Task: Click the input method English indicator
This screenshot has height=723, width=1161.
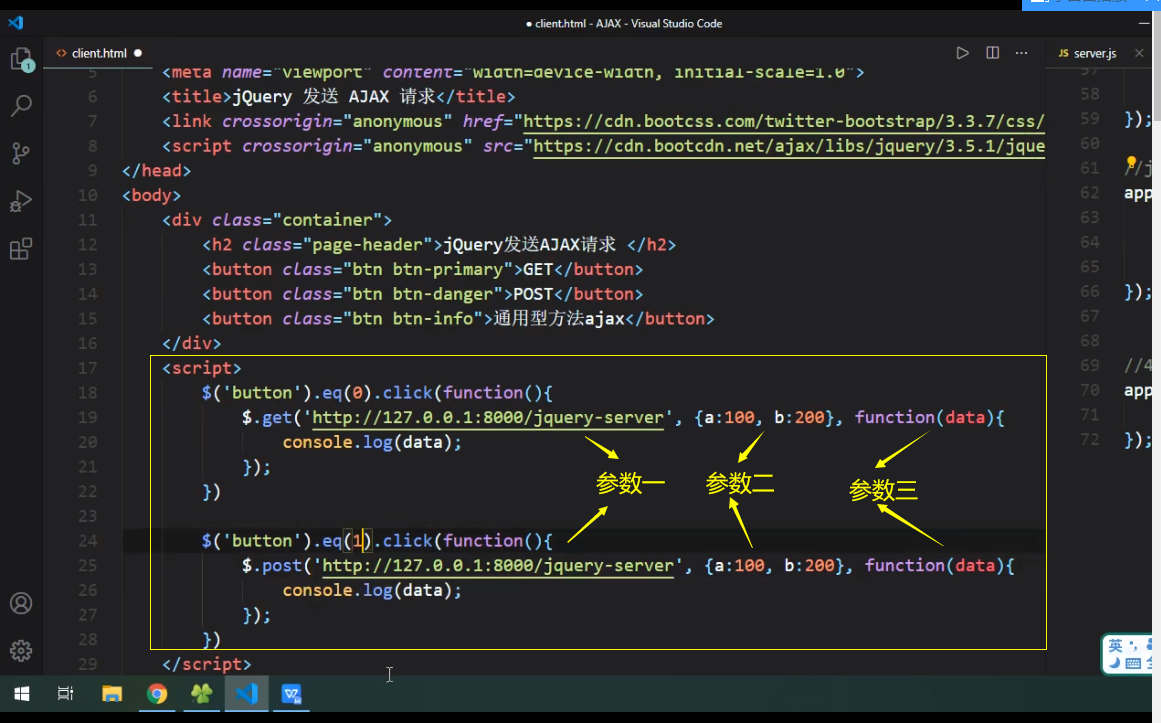Action: coord(1115,646)
